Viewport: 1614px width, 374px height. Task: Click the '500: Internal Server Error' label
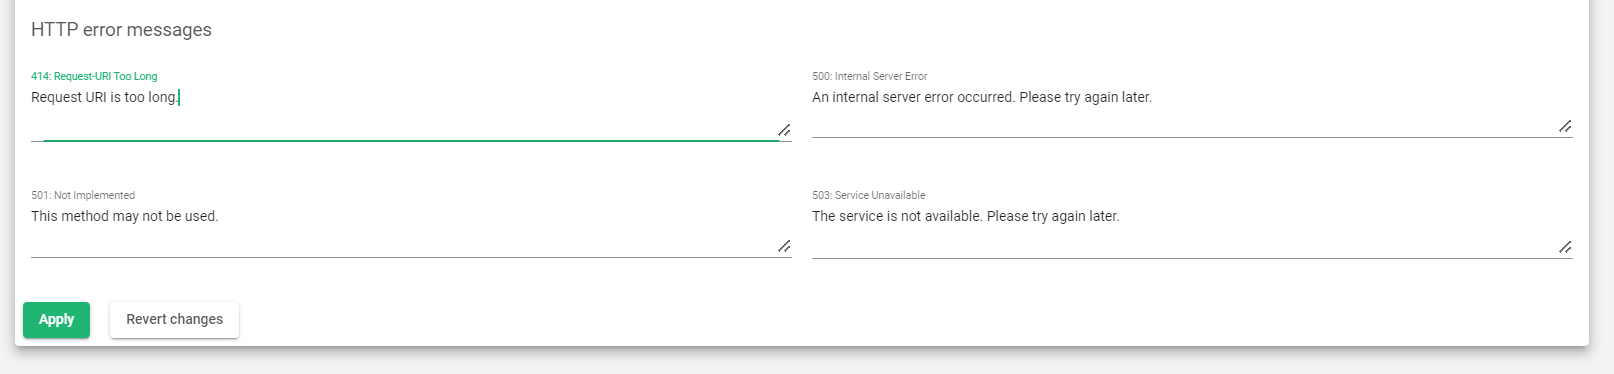(870, 76)
